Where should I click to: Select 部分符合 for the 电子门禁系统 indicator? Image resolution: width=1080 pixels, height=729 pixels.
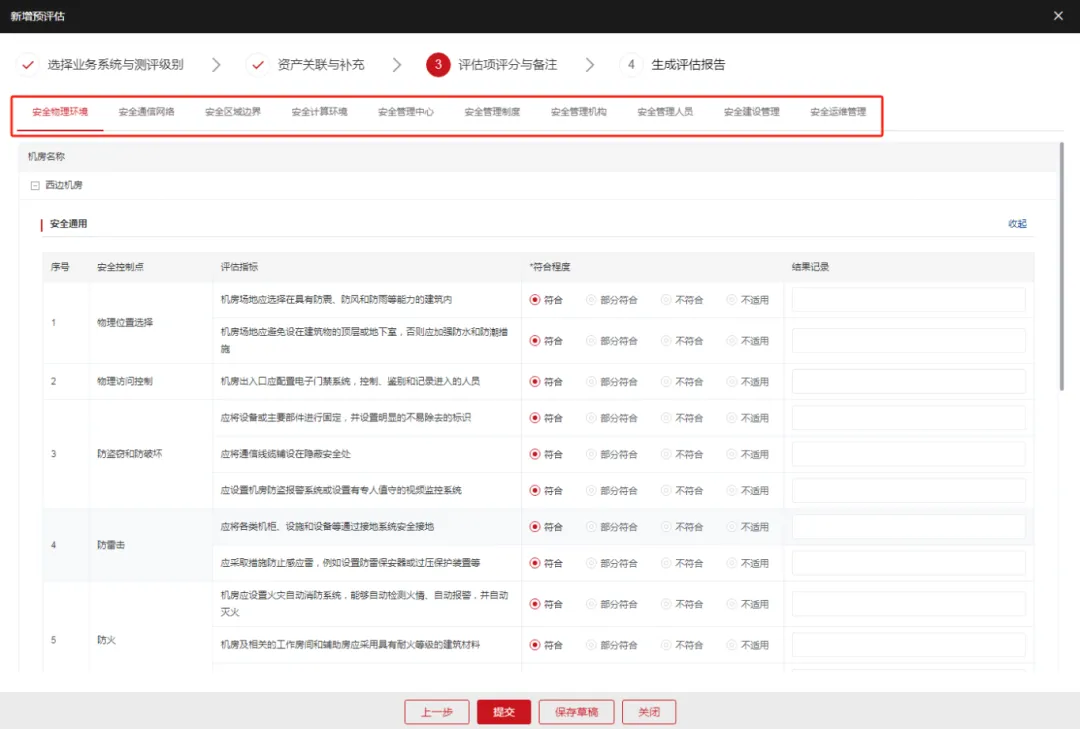pyautogui.click(x=591, y=382)
